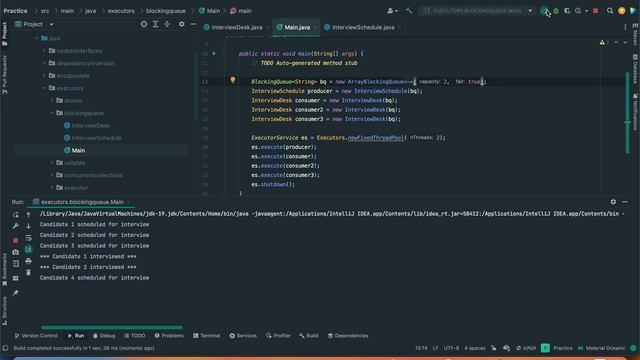640x360 pixels.
Task: Click the warning indicator in editor corner
Action: pos(604,42)
